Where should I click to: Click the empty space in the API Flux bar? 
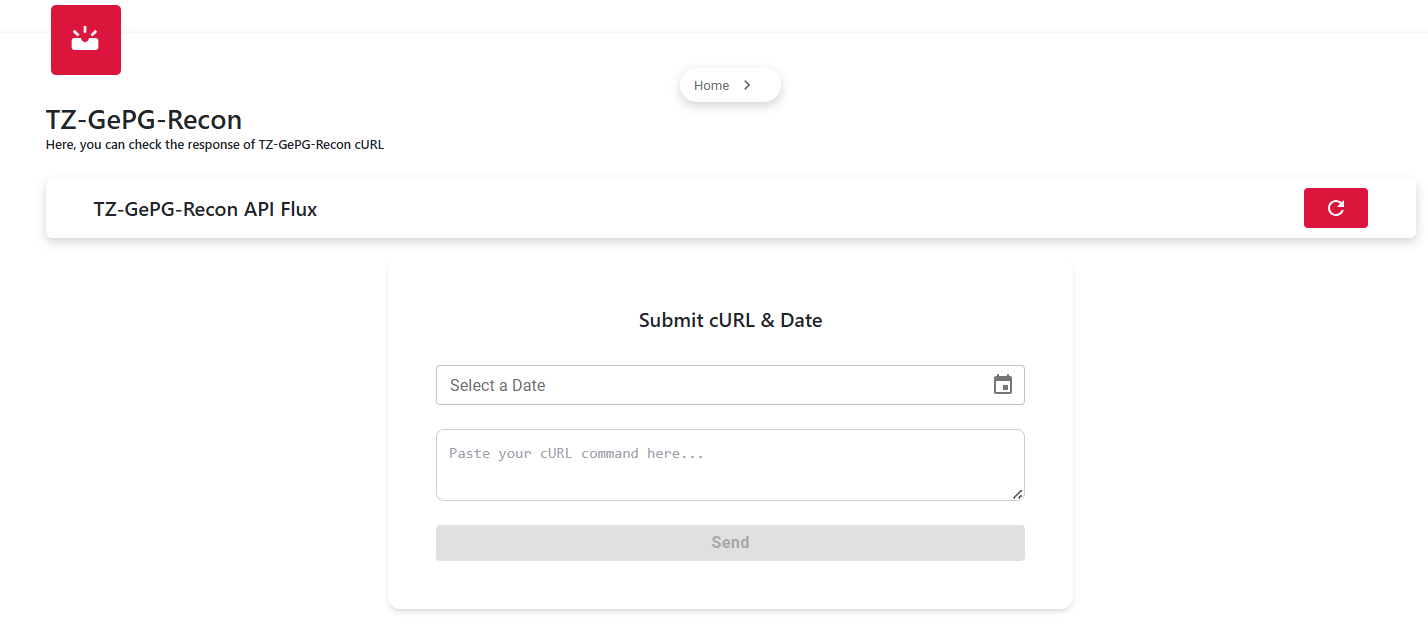(800, 209)
